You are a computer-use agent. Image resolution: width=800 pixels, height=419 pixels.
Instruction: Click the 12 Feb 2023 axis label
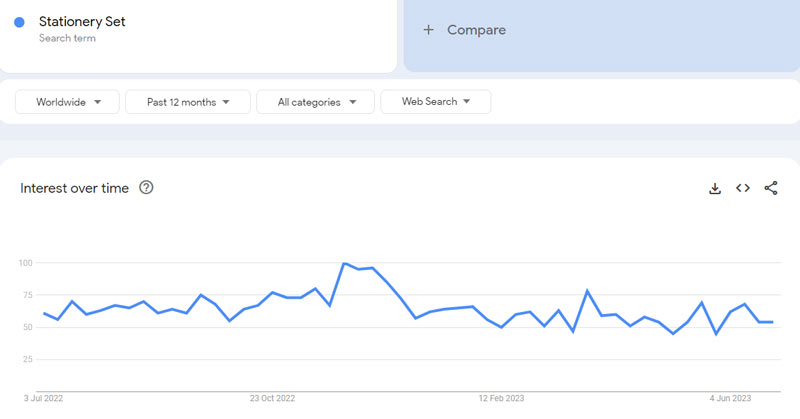pos(503,397)
